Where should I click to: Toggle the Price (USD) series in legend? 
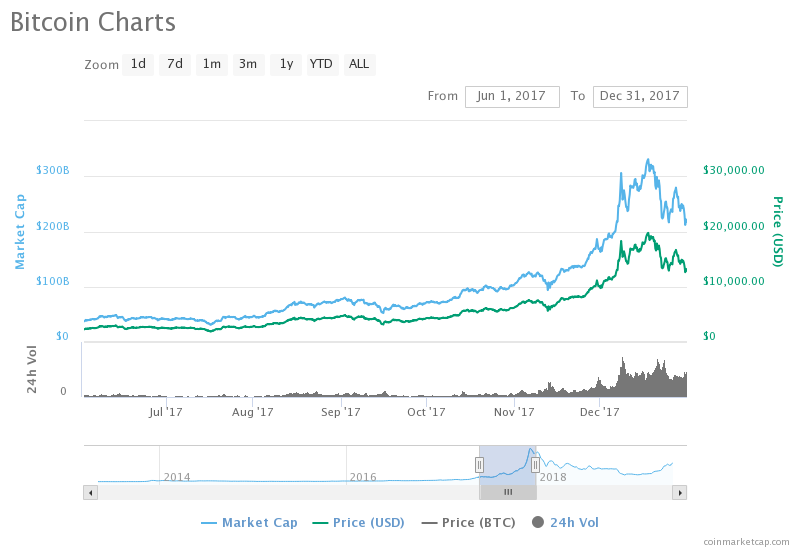(x=359, y=522)
